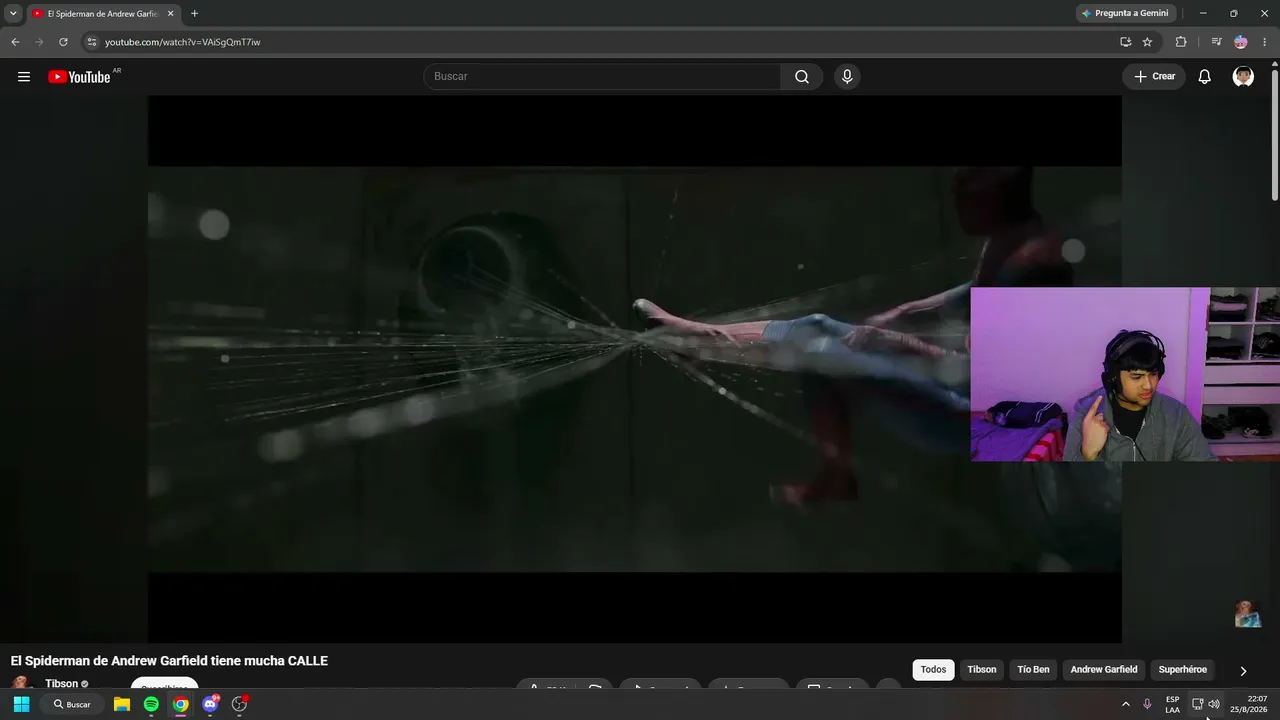Click the ESP LAA language indicator
This screenshot has height=720, width=1280.
(1172, 704)
